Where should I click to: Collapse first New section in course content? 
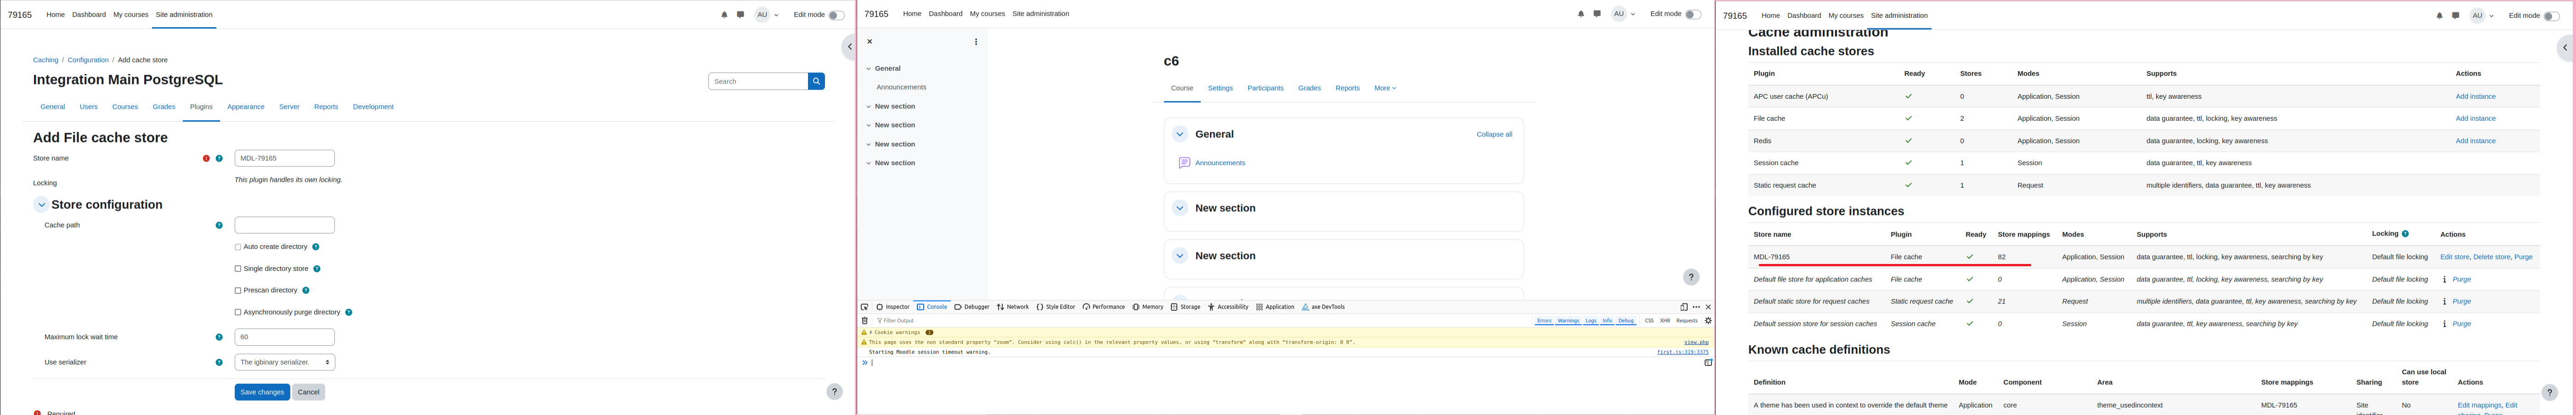click(x=1180, y=208)
